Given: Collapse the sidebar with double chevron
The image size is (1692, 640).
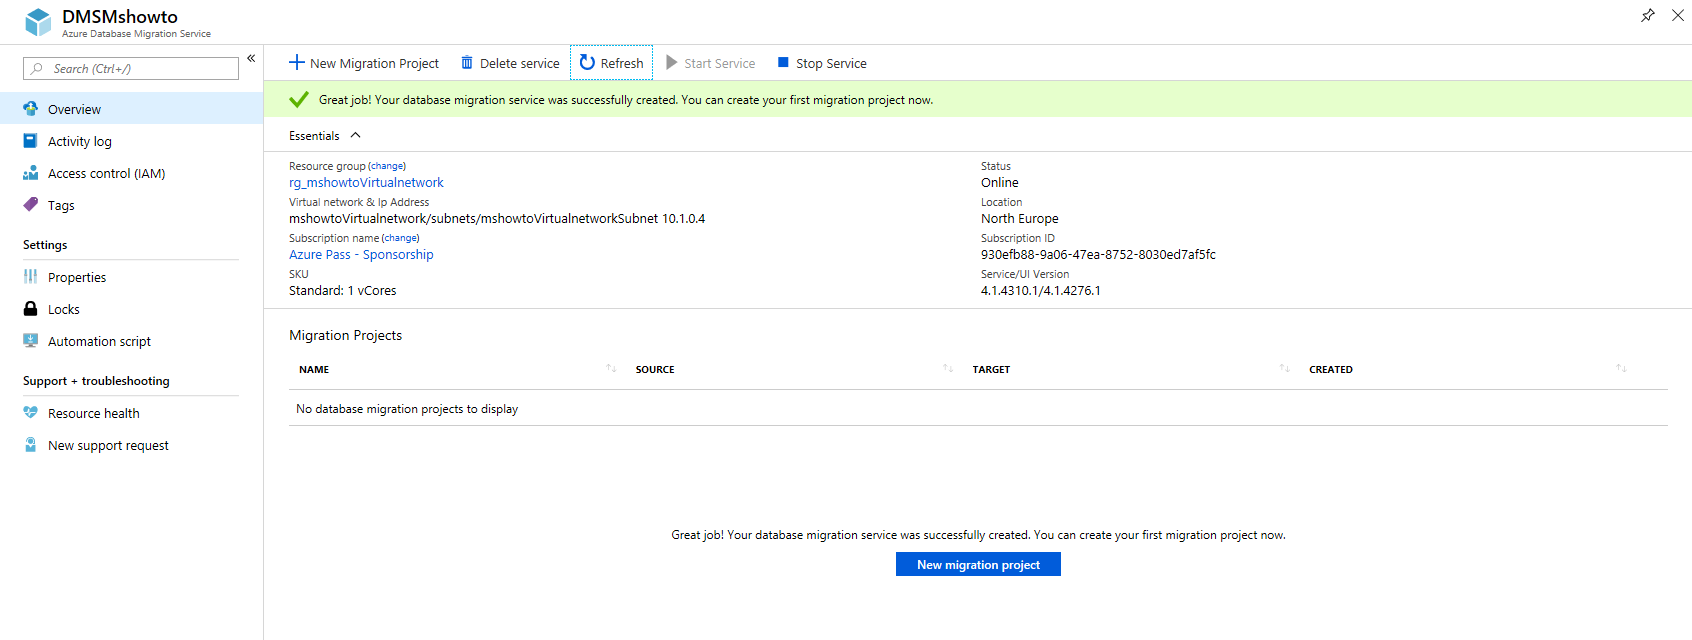Looking at the screenshot, I should click(x=251, y=58).
